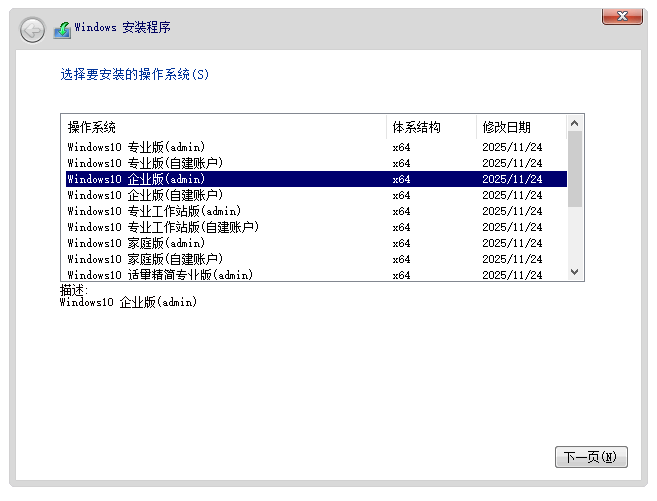Click 2025/11/24 date of 专业版(自建账户) row
This screenshot has width=657, height=501.
512,163
